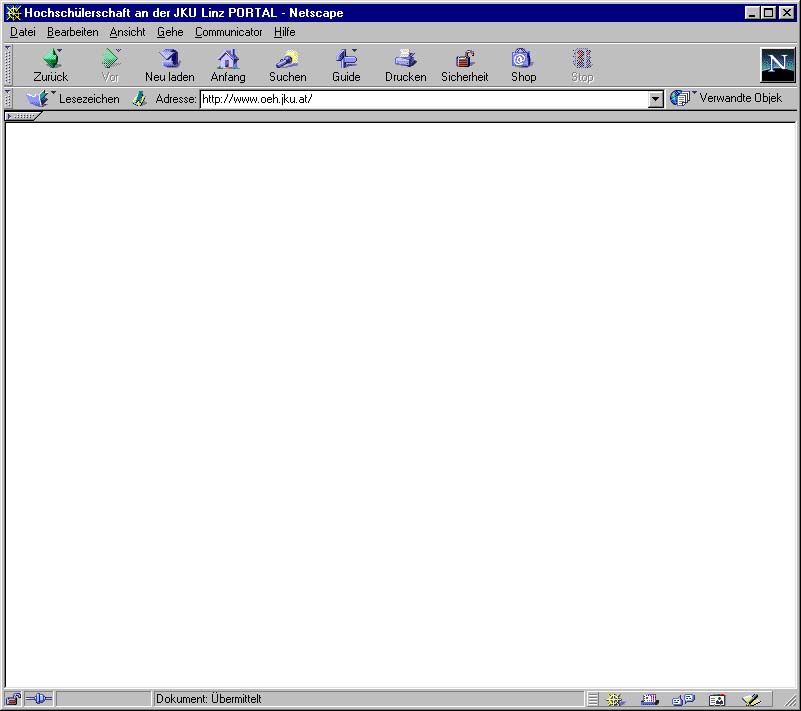
Task: Go to the home page via Anfang
Action: [x=228, y=65]
